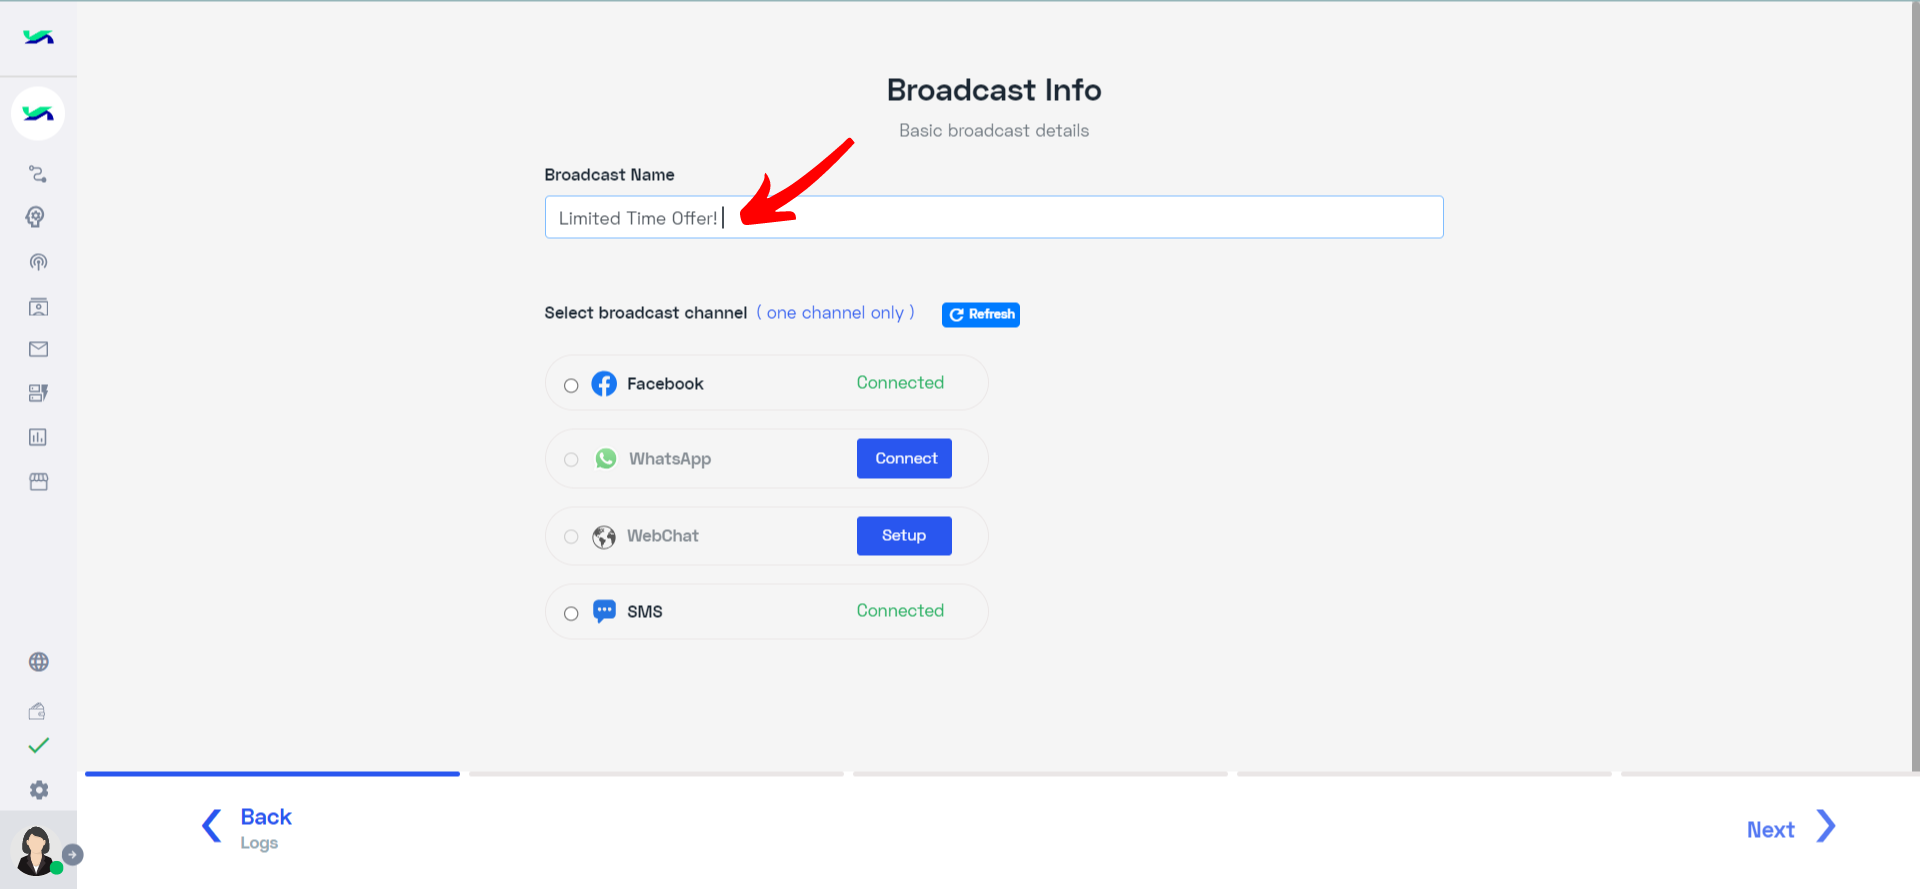The height and width of the screenshot is (889, 1920).
Task: Open the Contacts icon in sidebar
Action: pyautogui.click(x=38, y=306)
